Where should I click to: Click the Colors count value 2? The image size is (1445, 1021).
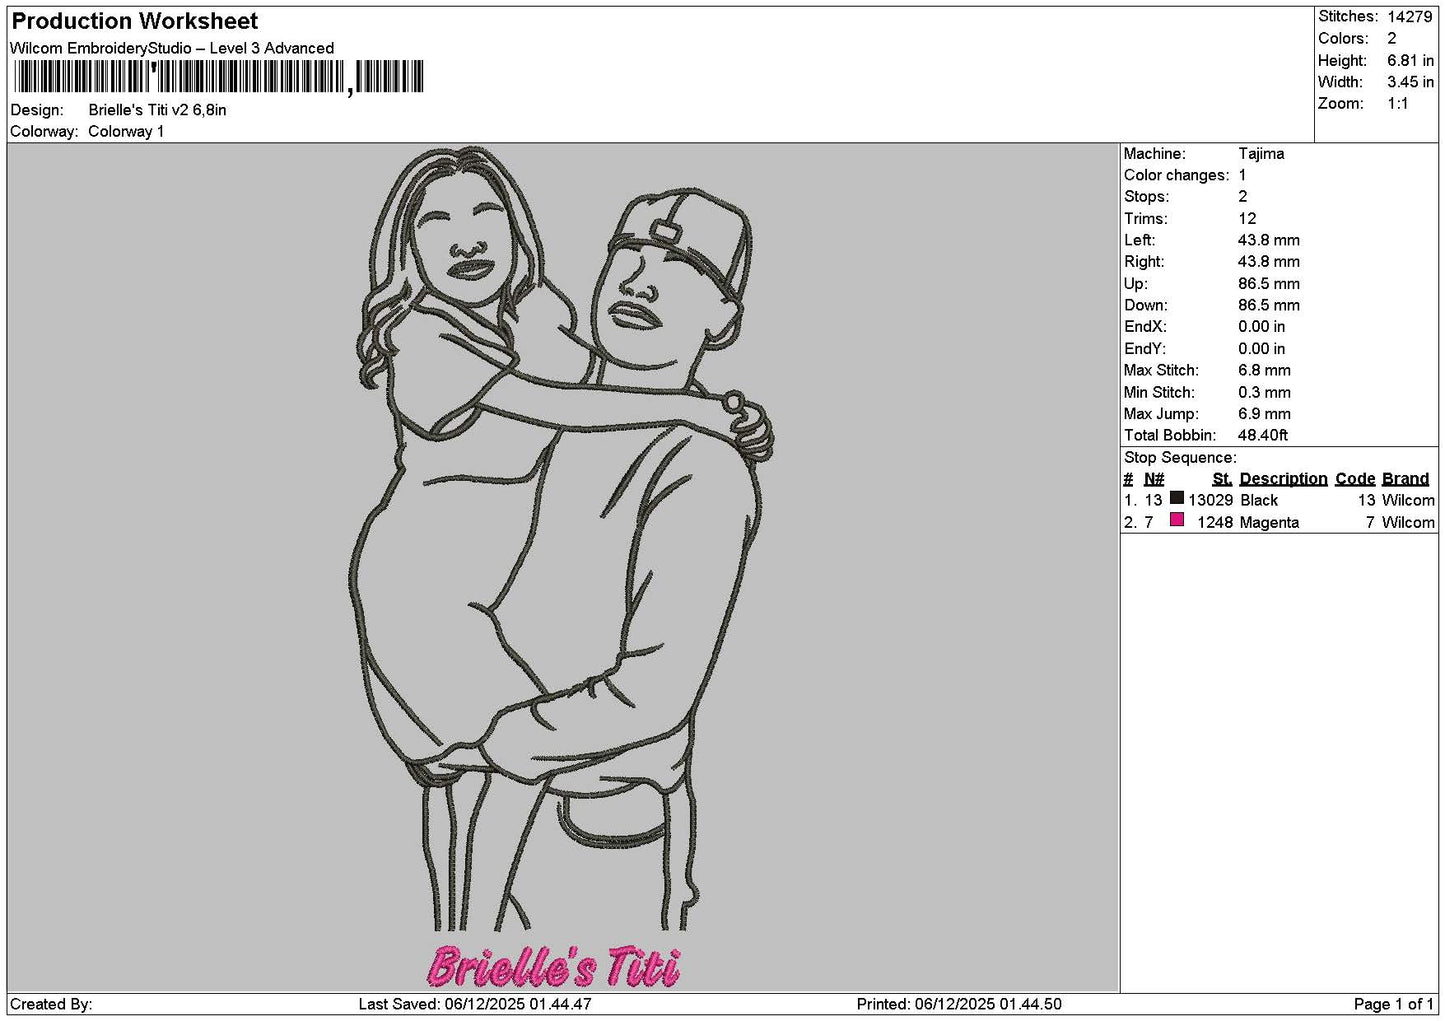point(1392,39)
